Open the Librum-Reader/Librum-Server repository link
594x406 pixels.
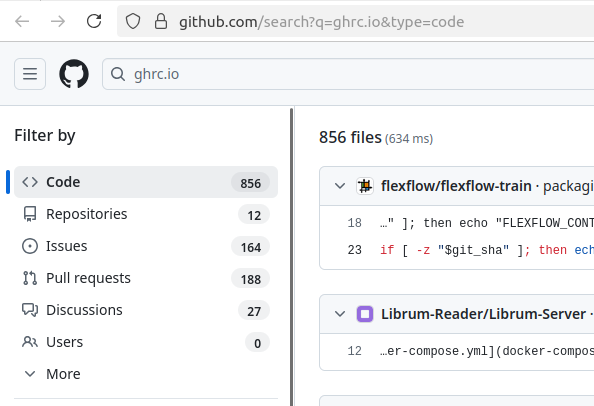[x=483, y=314]
